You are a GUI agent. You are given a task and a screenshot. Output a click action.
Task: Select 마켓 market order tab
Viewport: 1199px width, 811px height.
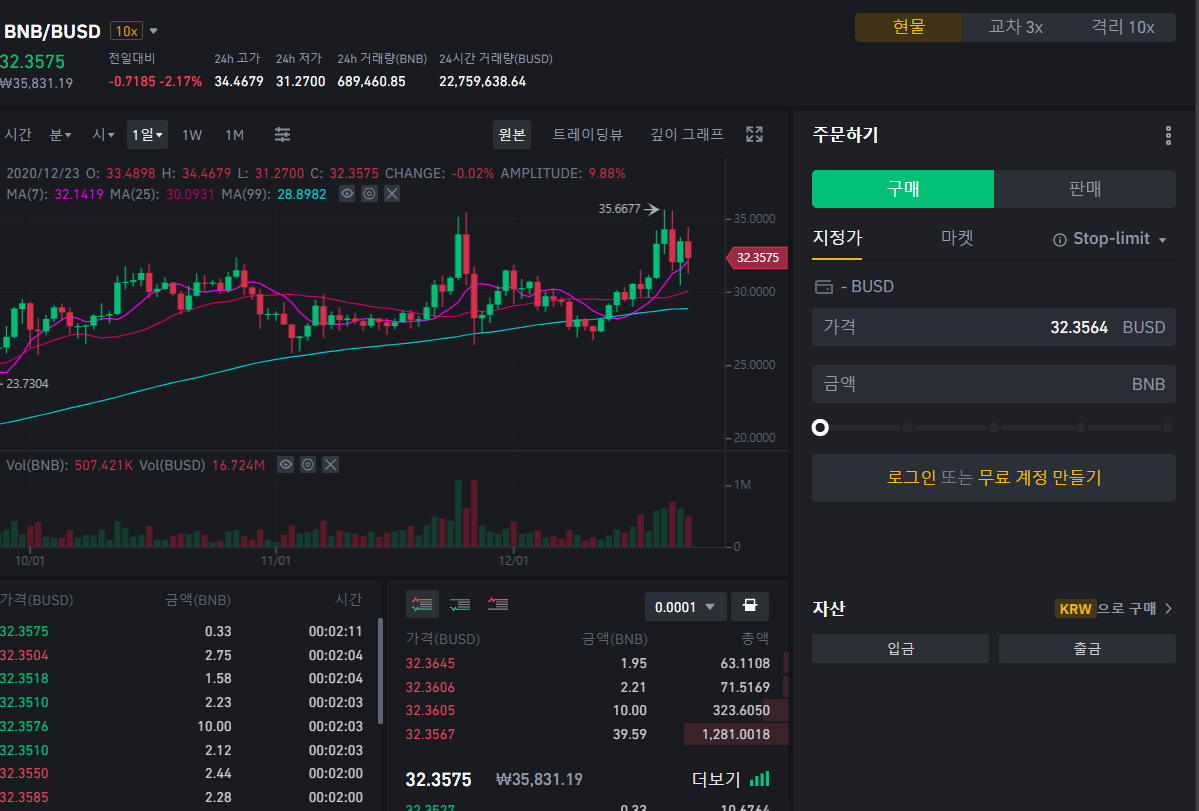(957, 238)
